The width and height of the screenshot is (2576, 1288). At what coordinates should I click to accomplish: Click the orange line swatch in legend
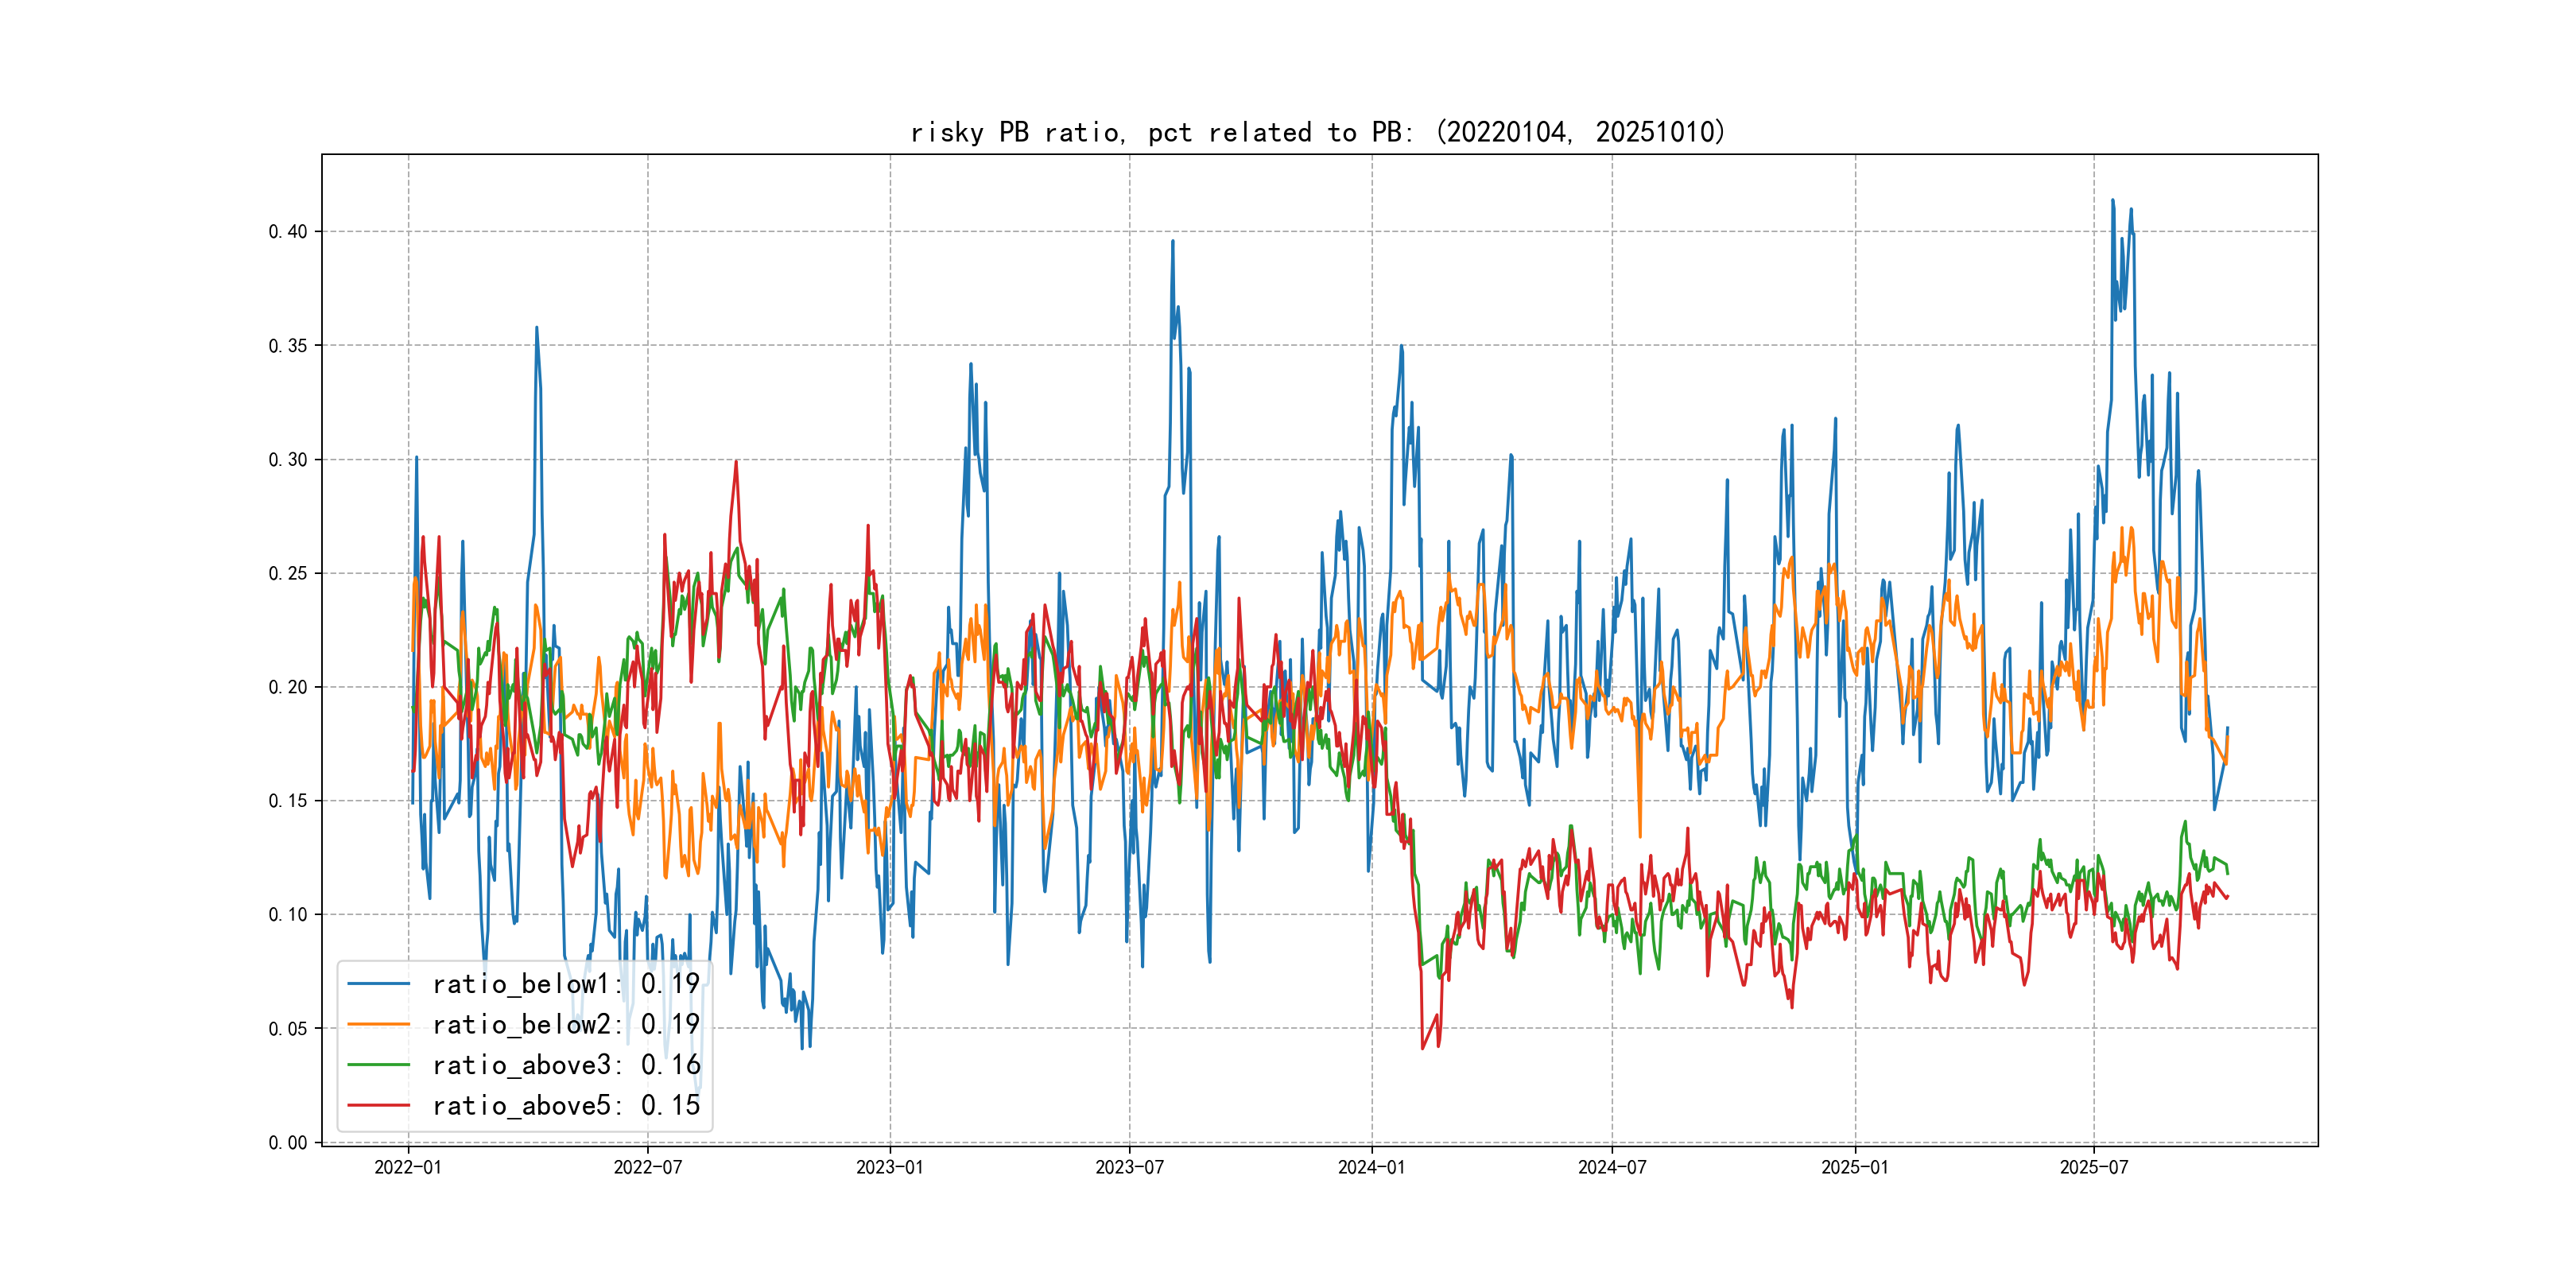click(378, 1025)
